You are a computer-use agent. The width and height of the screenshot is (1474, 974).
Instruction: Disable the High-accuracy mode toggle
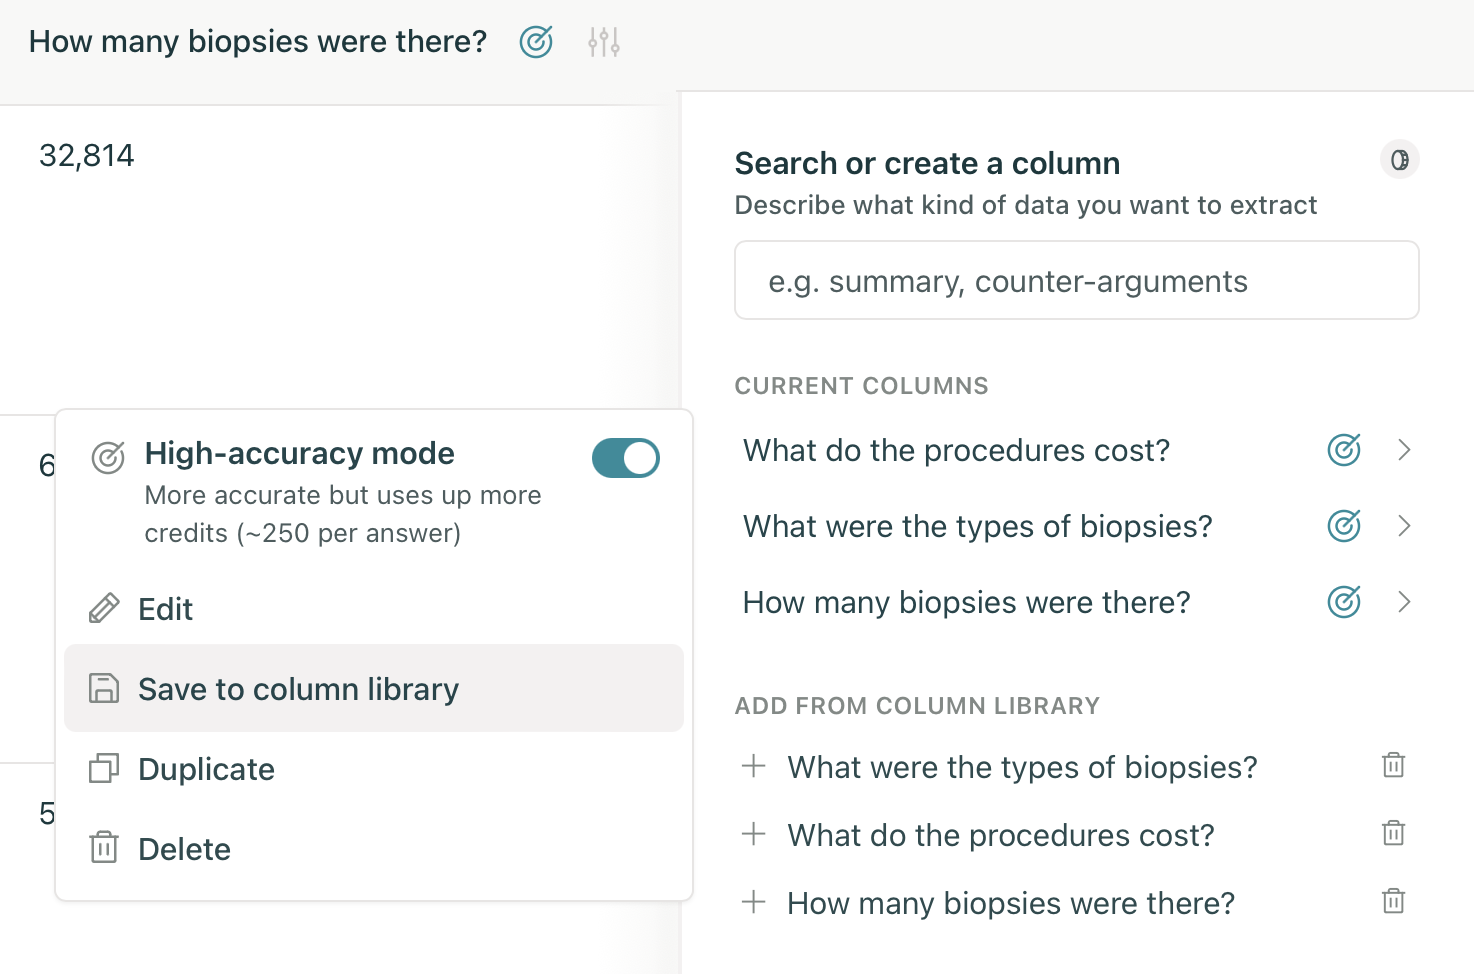click(x=625, y=457)
